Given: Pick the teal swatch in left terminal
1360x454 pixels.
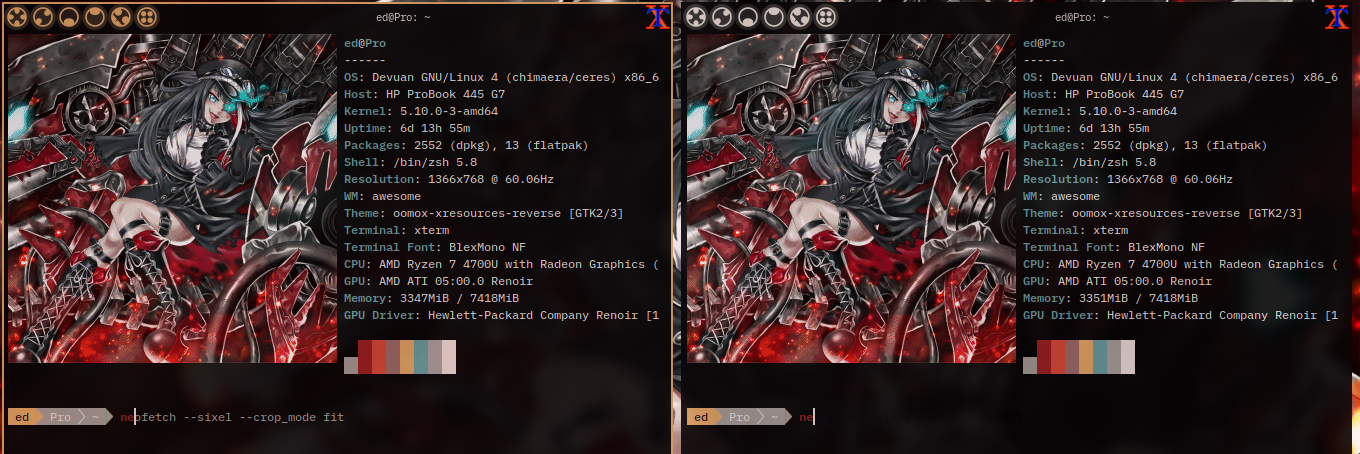Looking at the screenshot, I should 421,357.
